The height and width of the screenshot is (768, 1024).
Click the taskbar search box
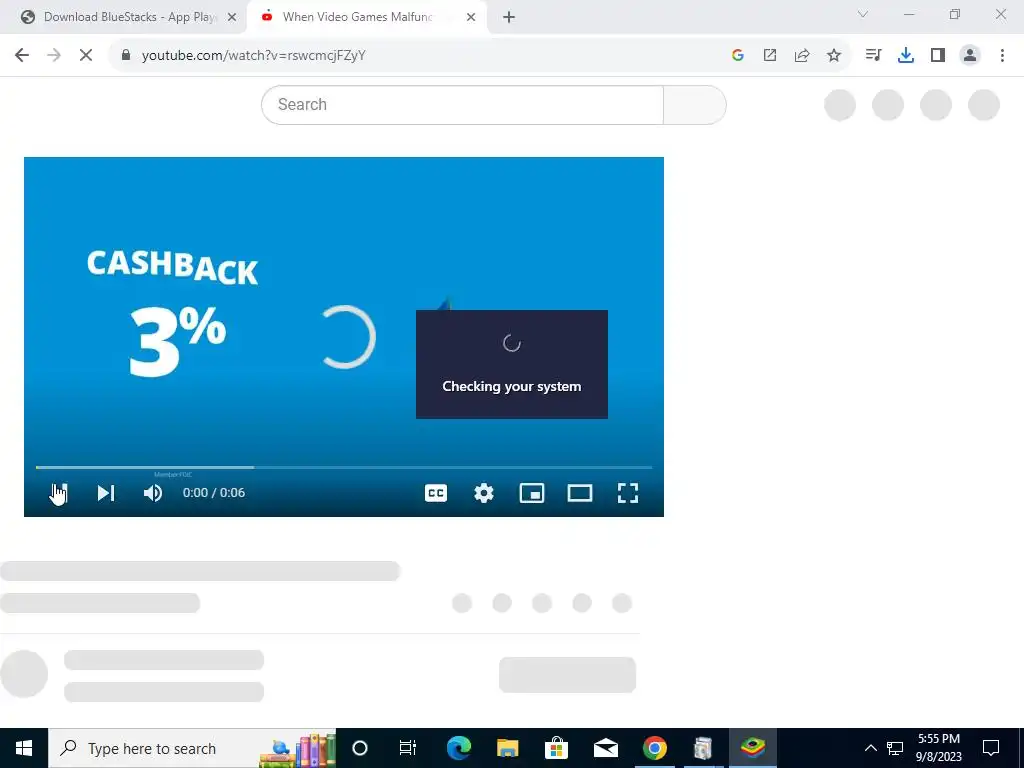pyautogui.click(x=192, y=748)
